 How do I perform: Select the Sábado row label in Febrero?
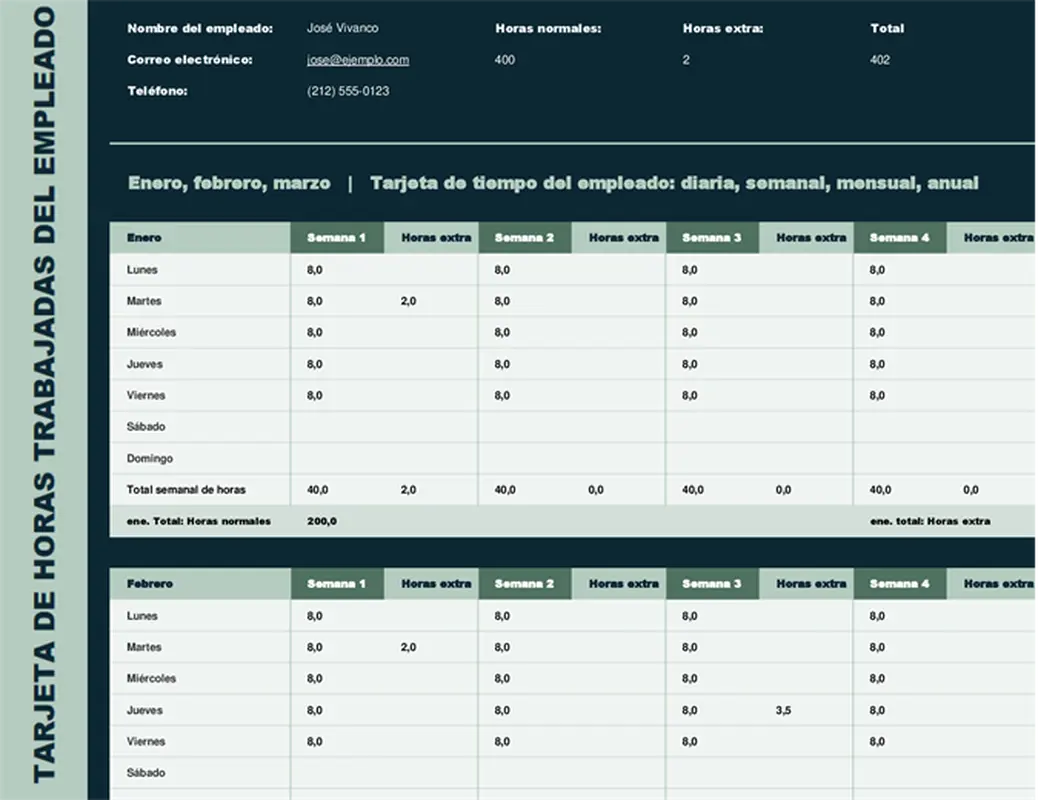[146, 773]
